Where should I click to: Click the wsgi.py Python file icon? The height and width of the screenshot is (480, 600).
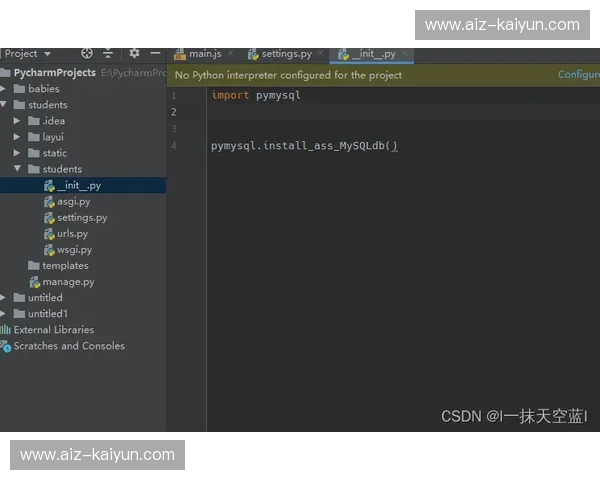pos(49,249)
